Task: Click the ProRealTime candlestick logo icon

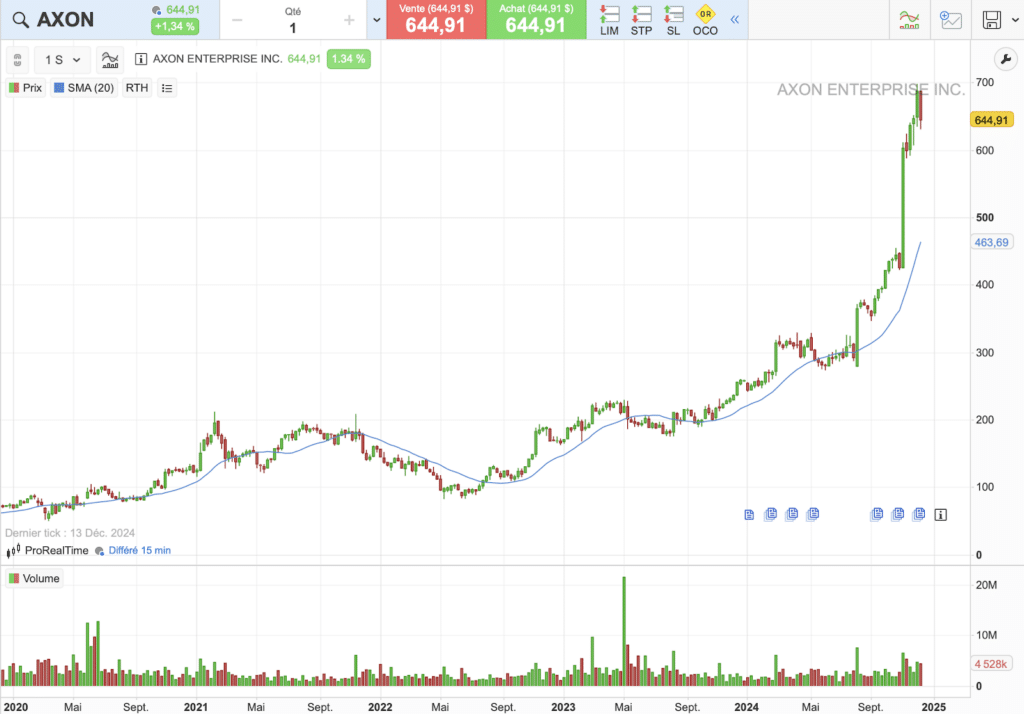Action: [x=13, y=551]
